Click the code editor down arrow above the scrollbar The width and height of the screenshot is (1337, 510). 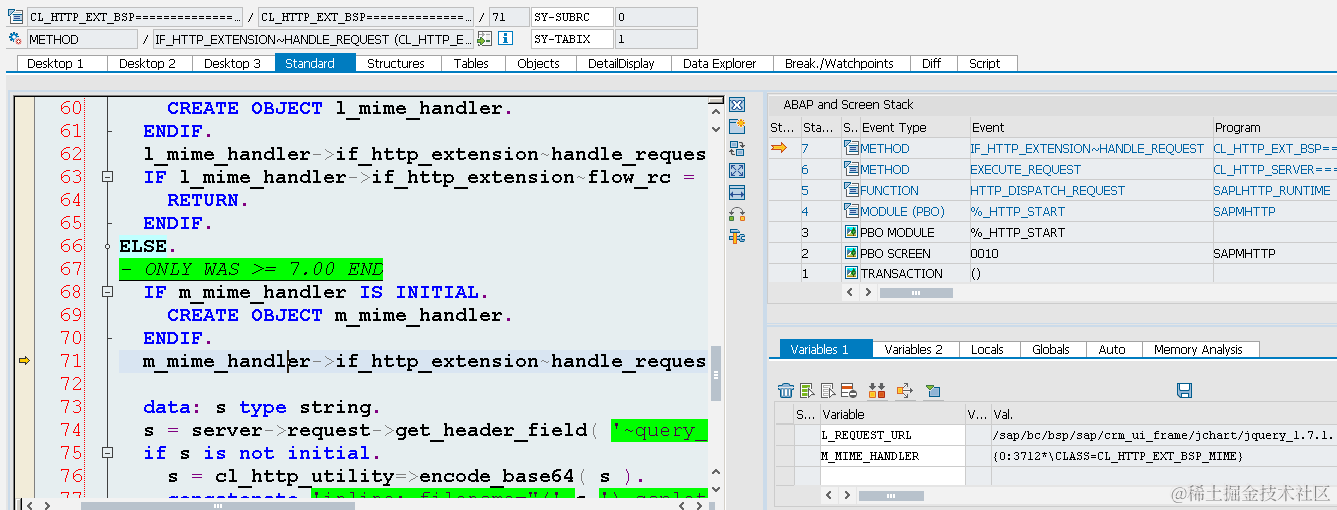[715, 128]
